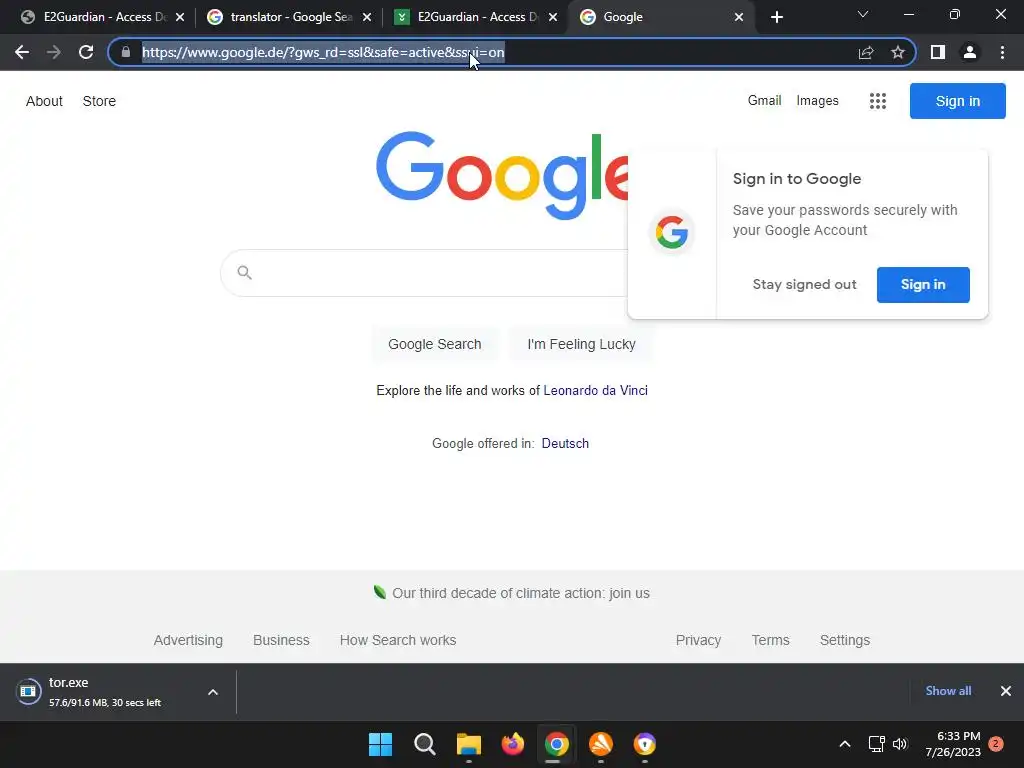Viewport: 1024px width, 768px height.
Task: Open the taskbar clock and date
Action: click(953, 744)
